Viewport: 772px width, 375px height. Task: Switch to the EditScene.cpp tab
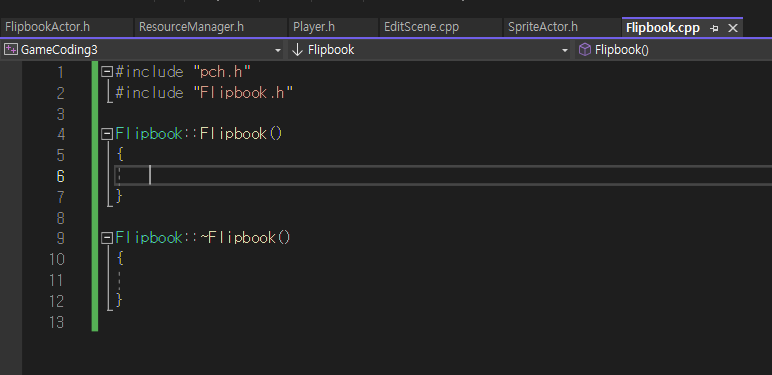pyautogui.click(x=421, y=27)
